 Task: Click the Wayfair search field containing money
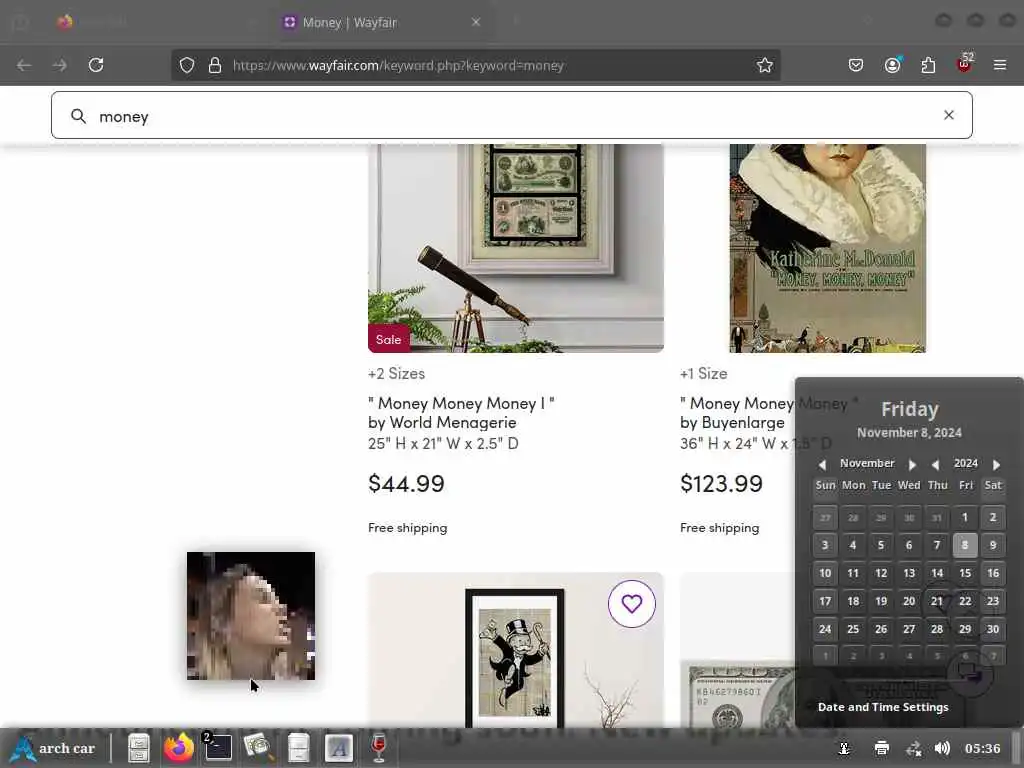coord(512,116)
